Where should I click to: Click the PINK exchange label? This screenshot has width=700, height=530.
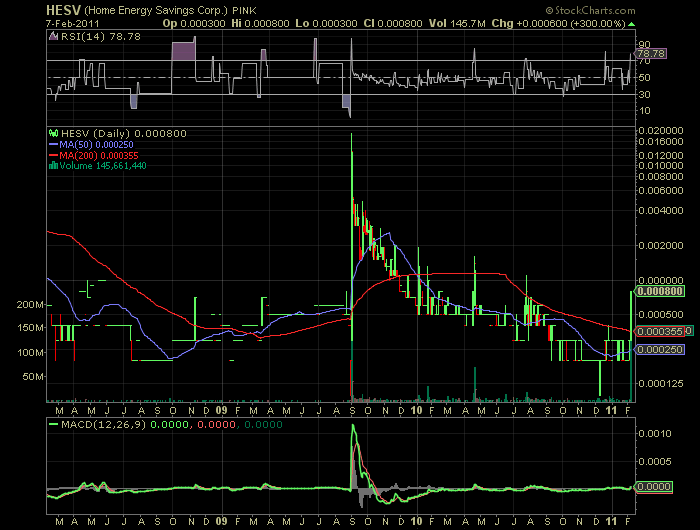(x=244, y=10)
